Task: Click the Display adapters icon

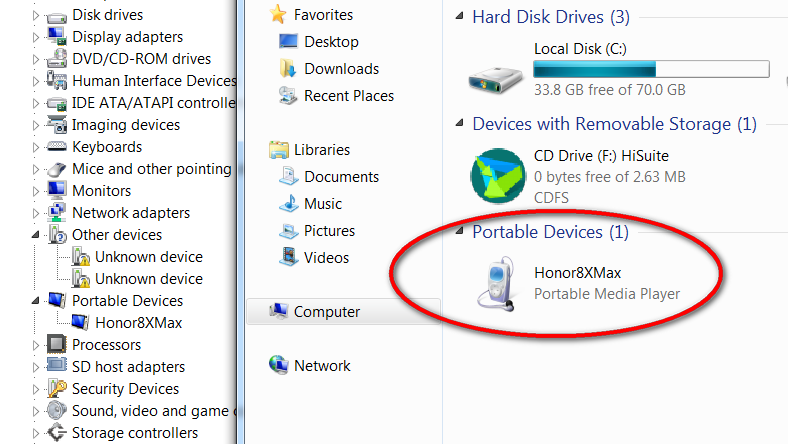Action: [x=56, y=37]
